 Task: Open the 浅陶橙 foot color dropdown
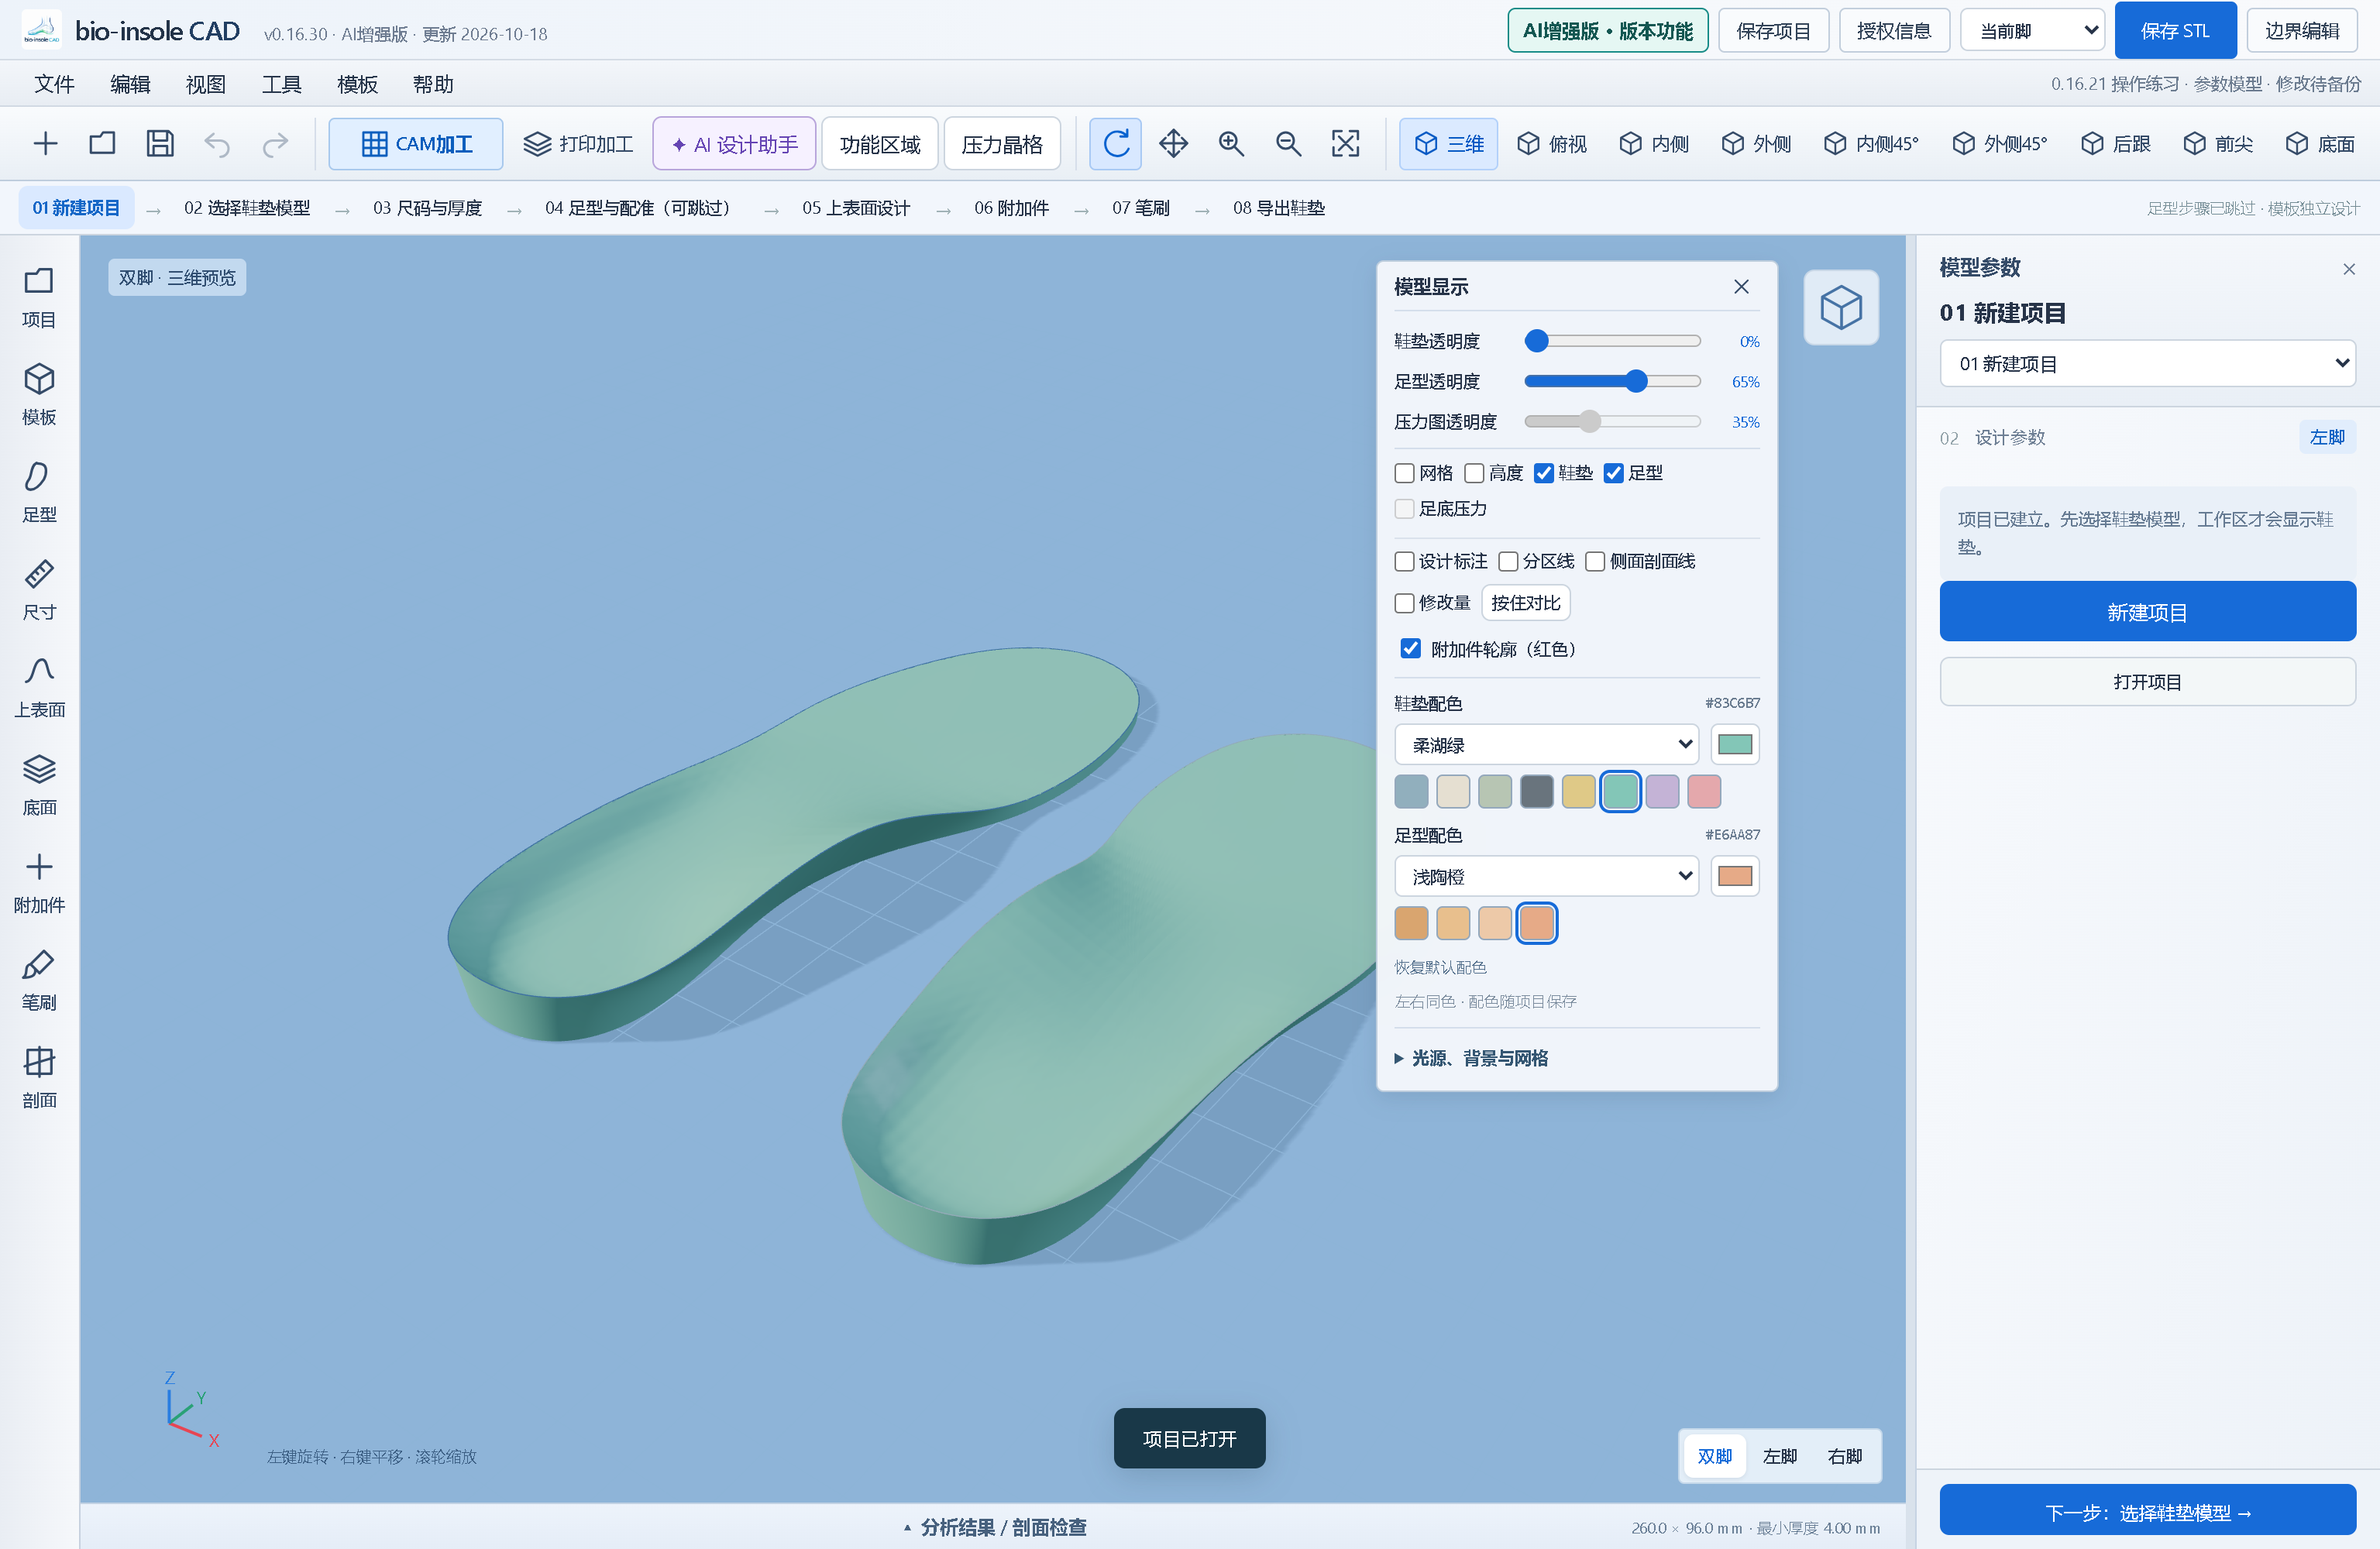click(x=1546, y=876)
